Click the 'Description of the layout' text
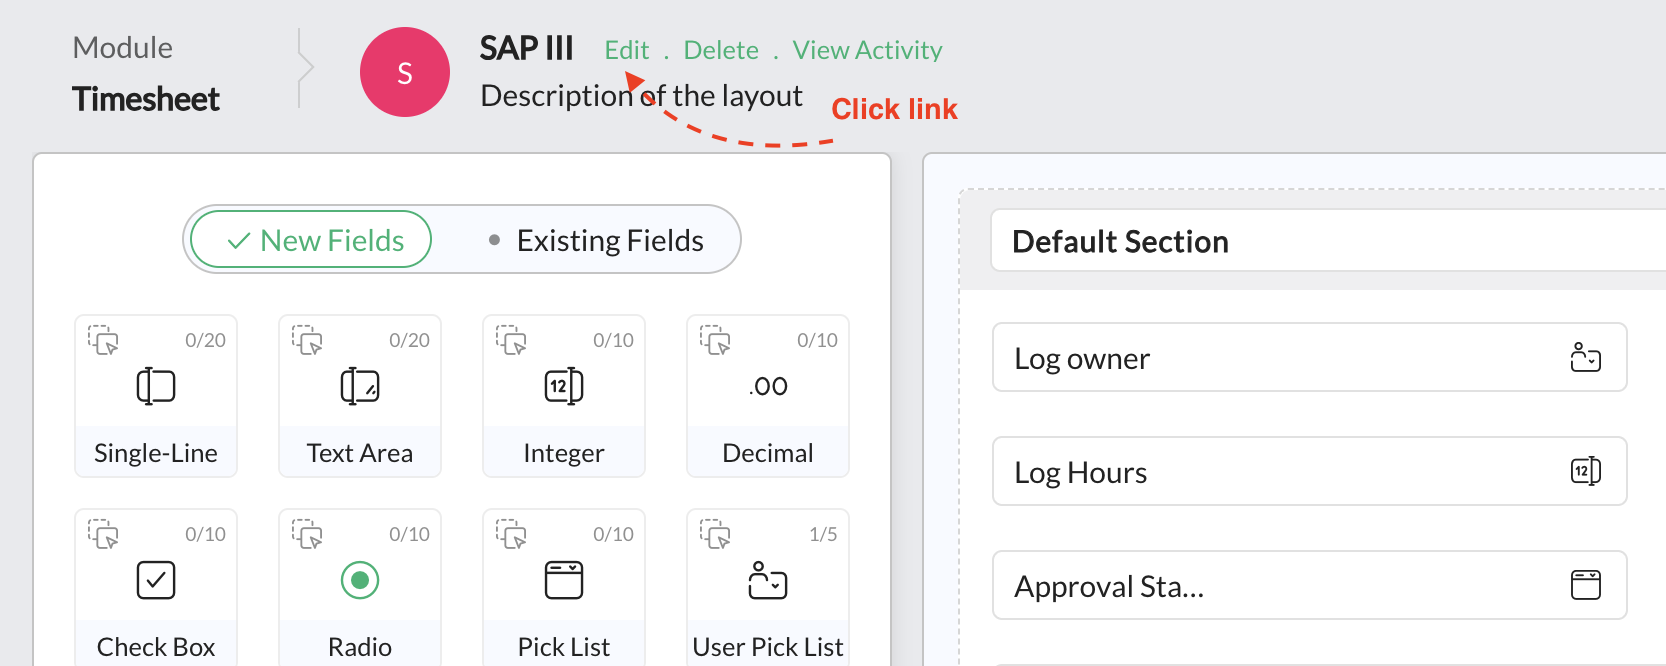The width and height of the screenshot is (1666, 666). [x=641, y=96]
